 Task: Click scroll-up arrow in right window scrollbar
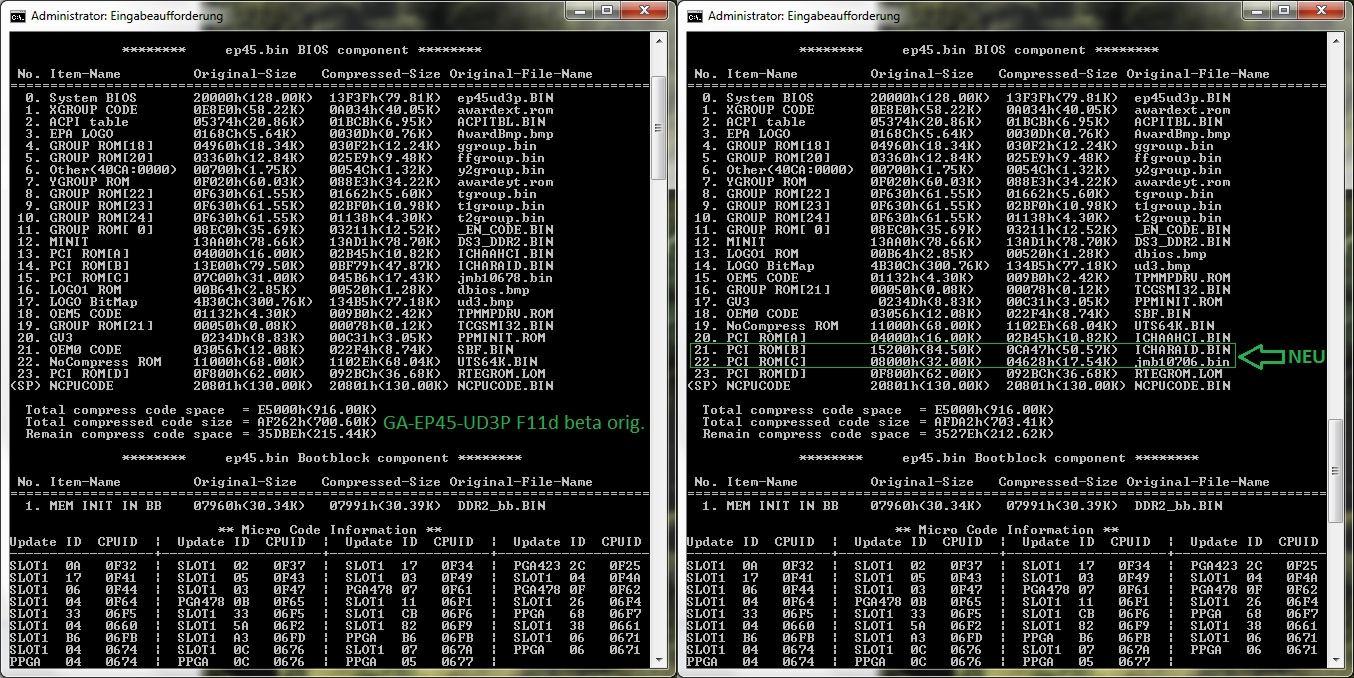pos(1336,41)
